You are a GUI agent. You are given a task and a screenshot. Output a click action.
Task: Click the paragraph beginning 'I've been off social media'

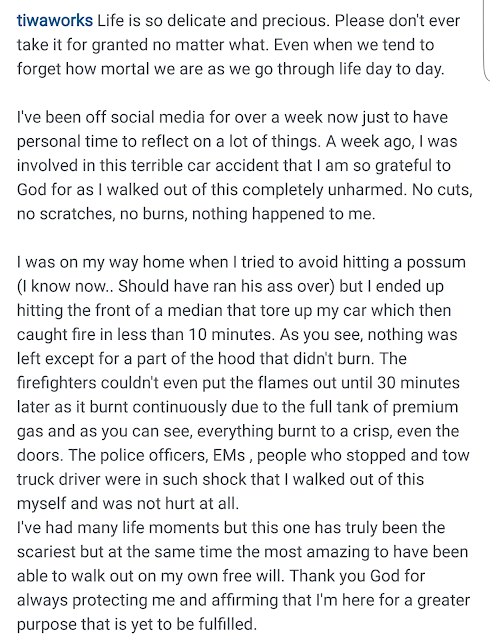tap(245, 165)
